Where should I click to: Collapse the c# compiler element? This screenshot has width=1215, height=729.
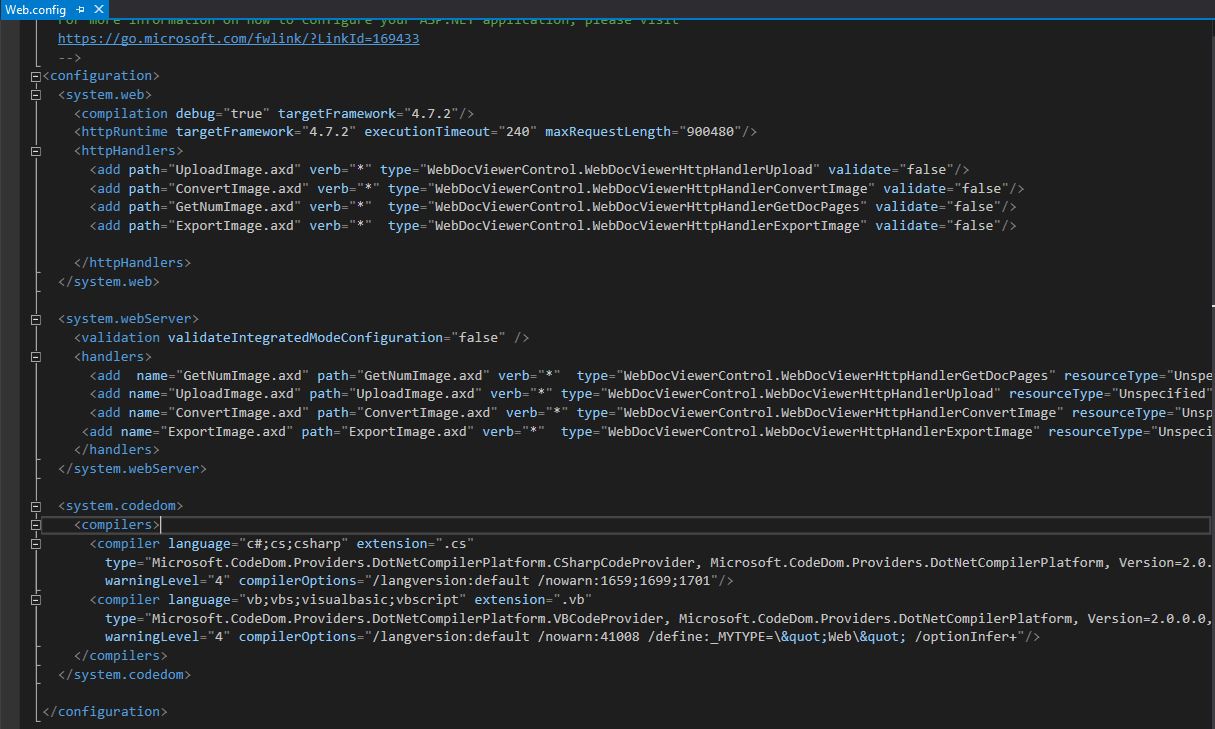(x=36, y=544)
